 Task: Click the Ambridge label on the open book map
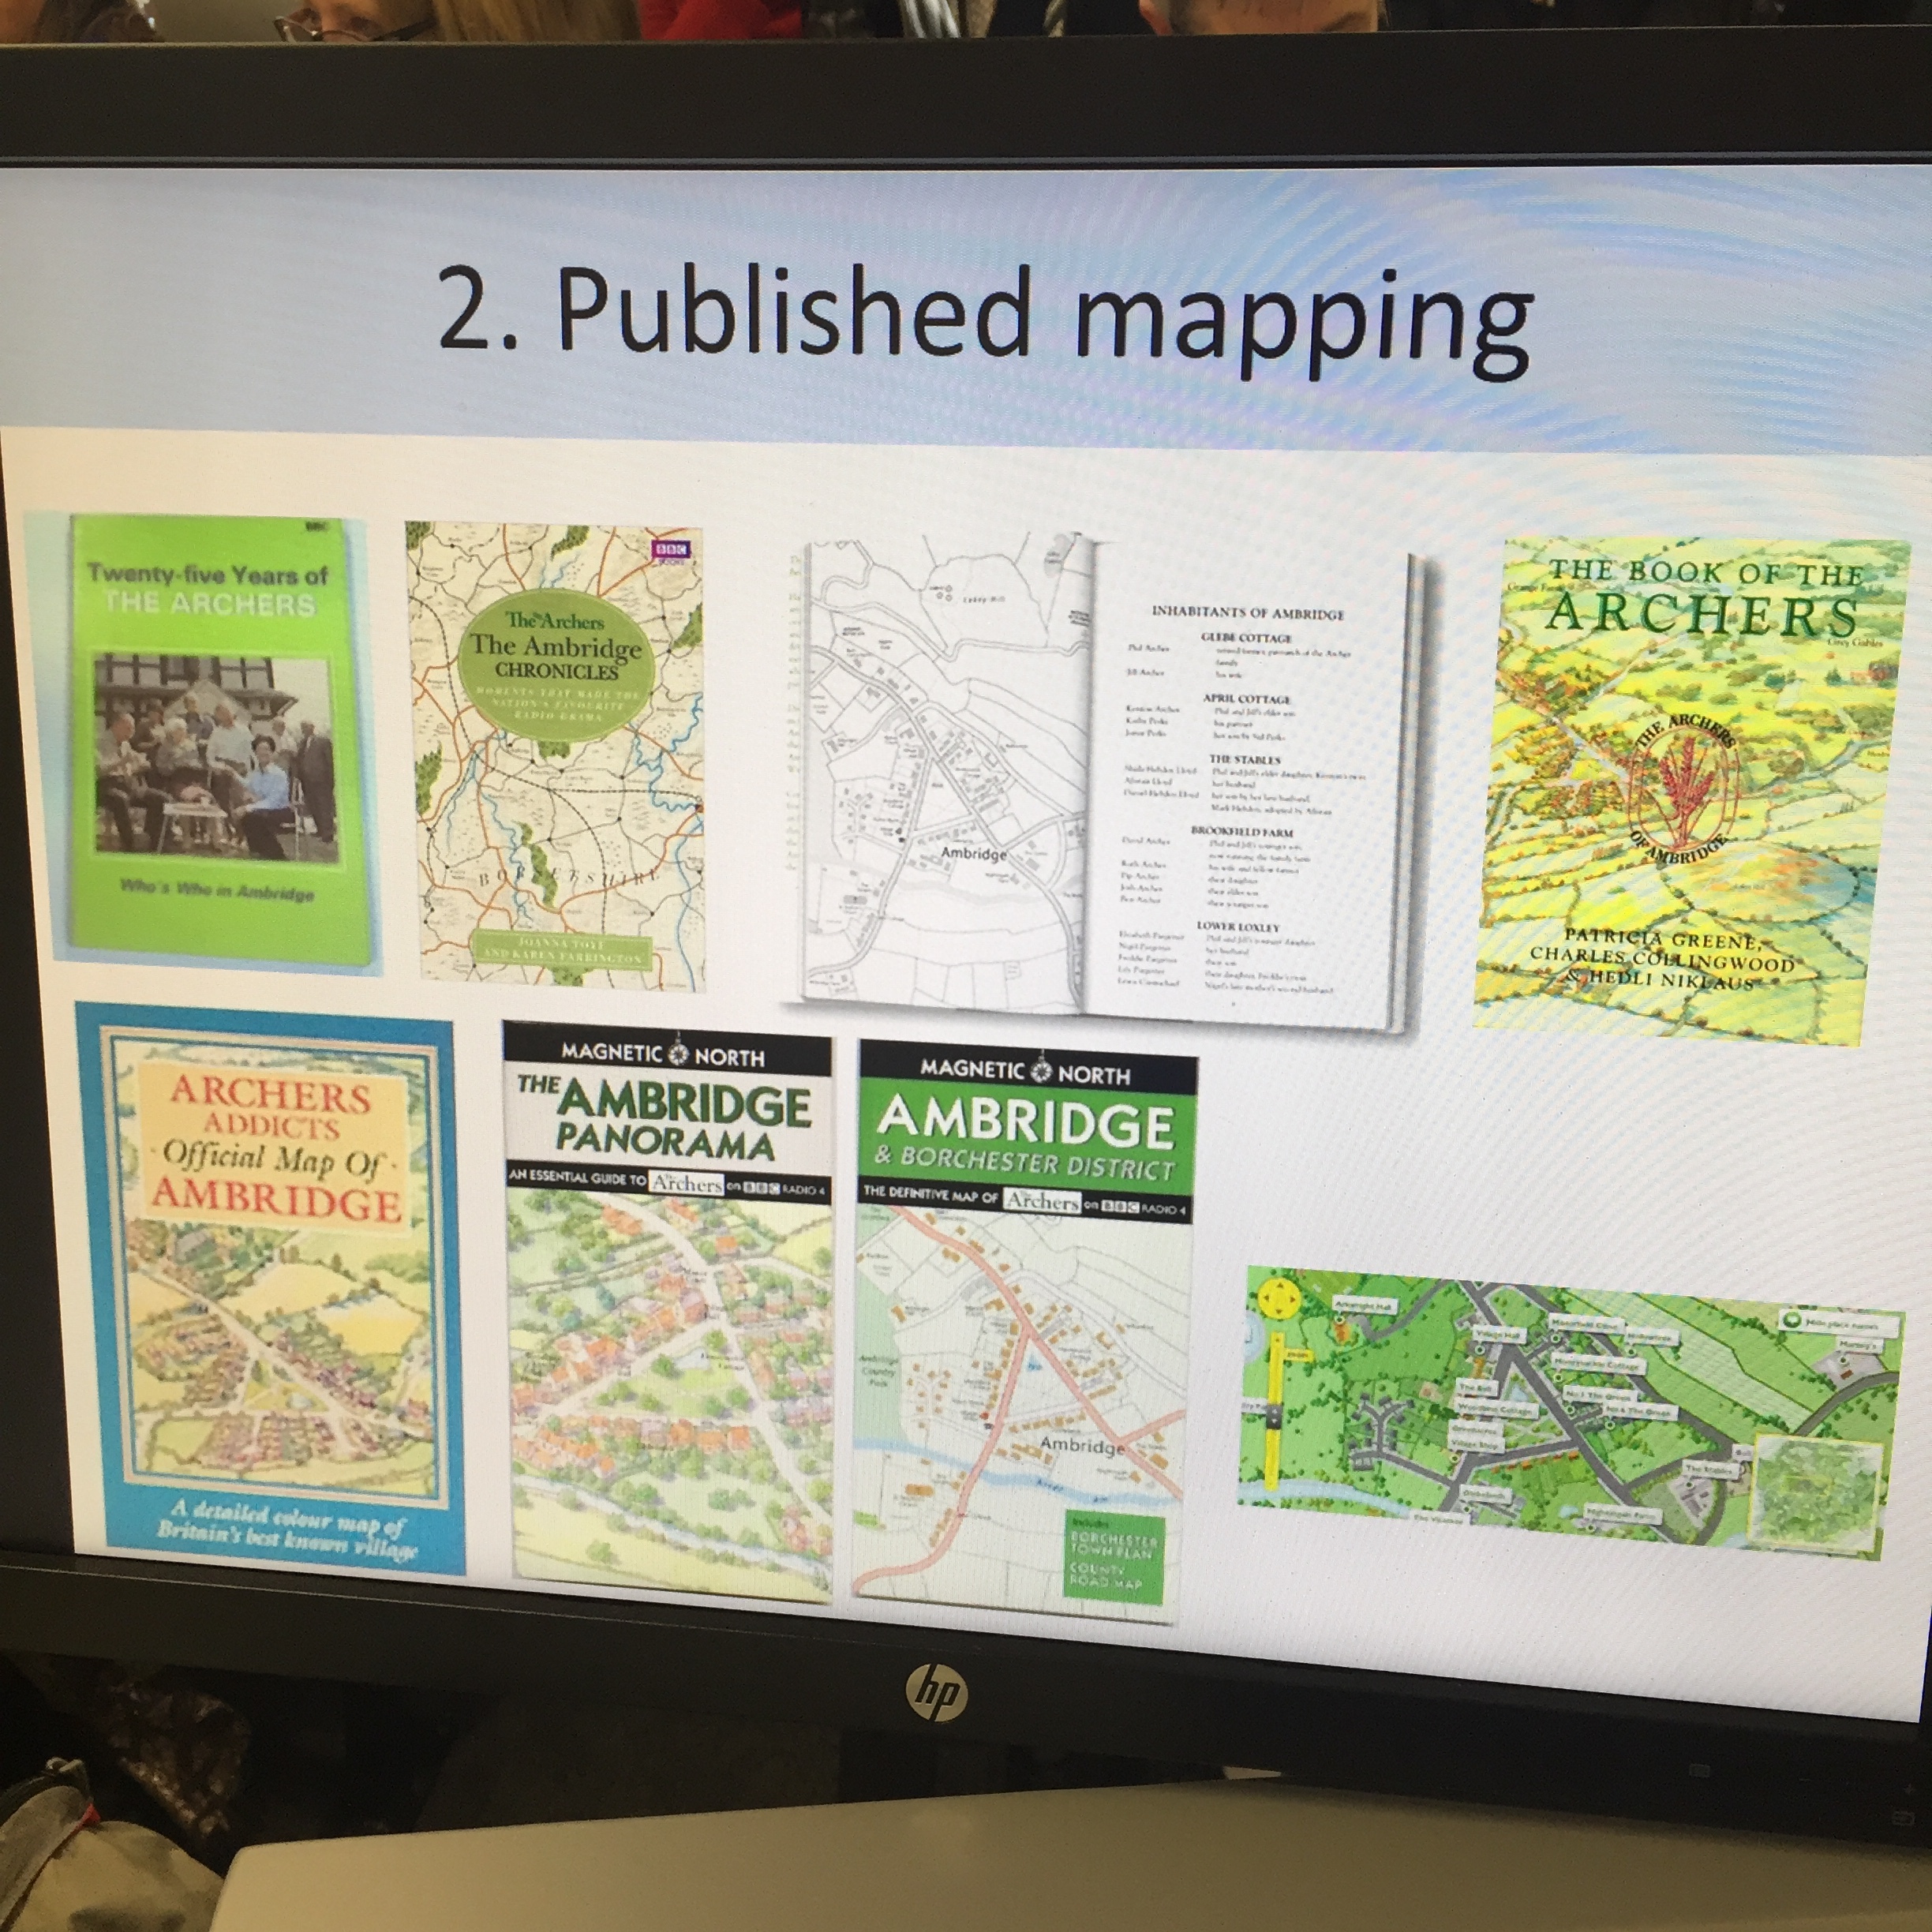click(973, 854)
